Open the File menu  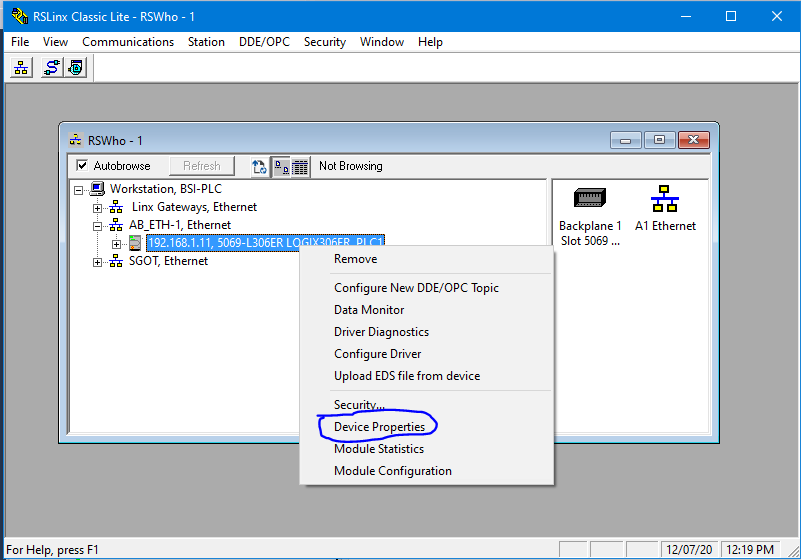click(20, 42)
